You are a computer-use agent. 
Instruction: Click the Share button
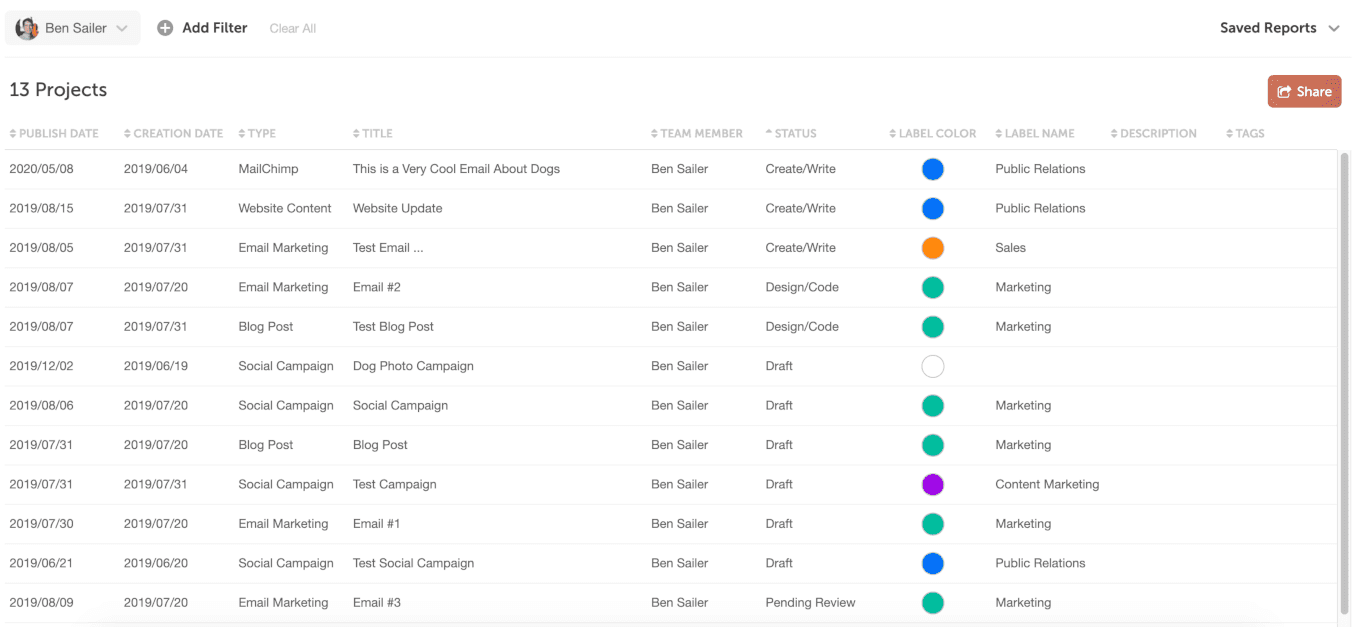tap(1304, 90)
